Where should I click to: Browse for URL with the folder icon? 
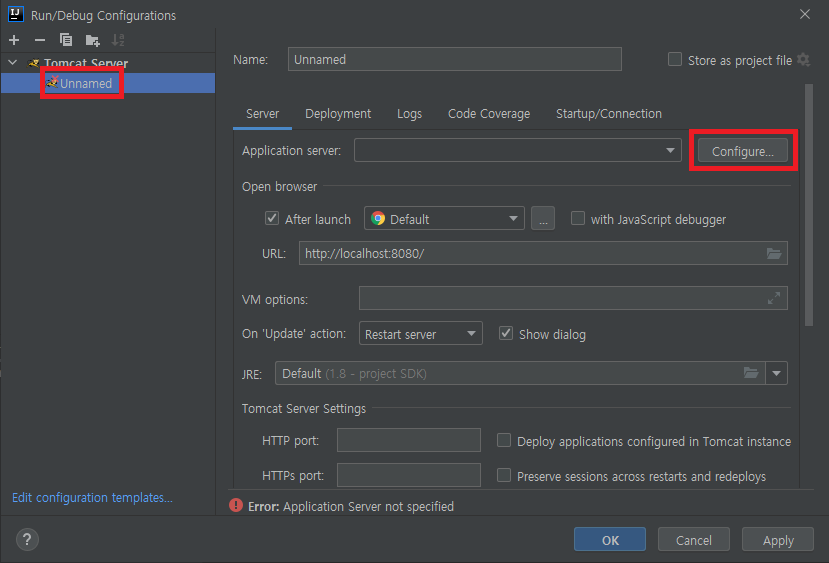tap(774, 253)
